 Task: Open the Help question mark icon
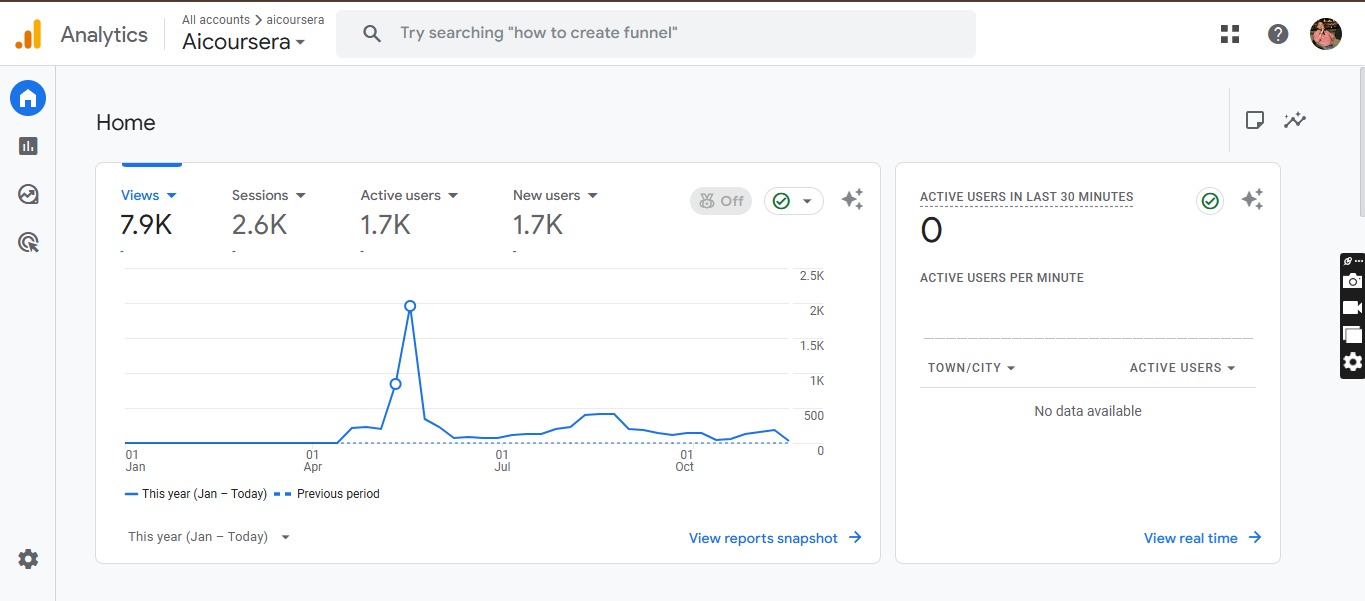pos(1278,34)
